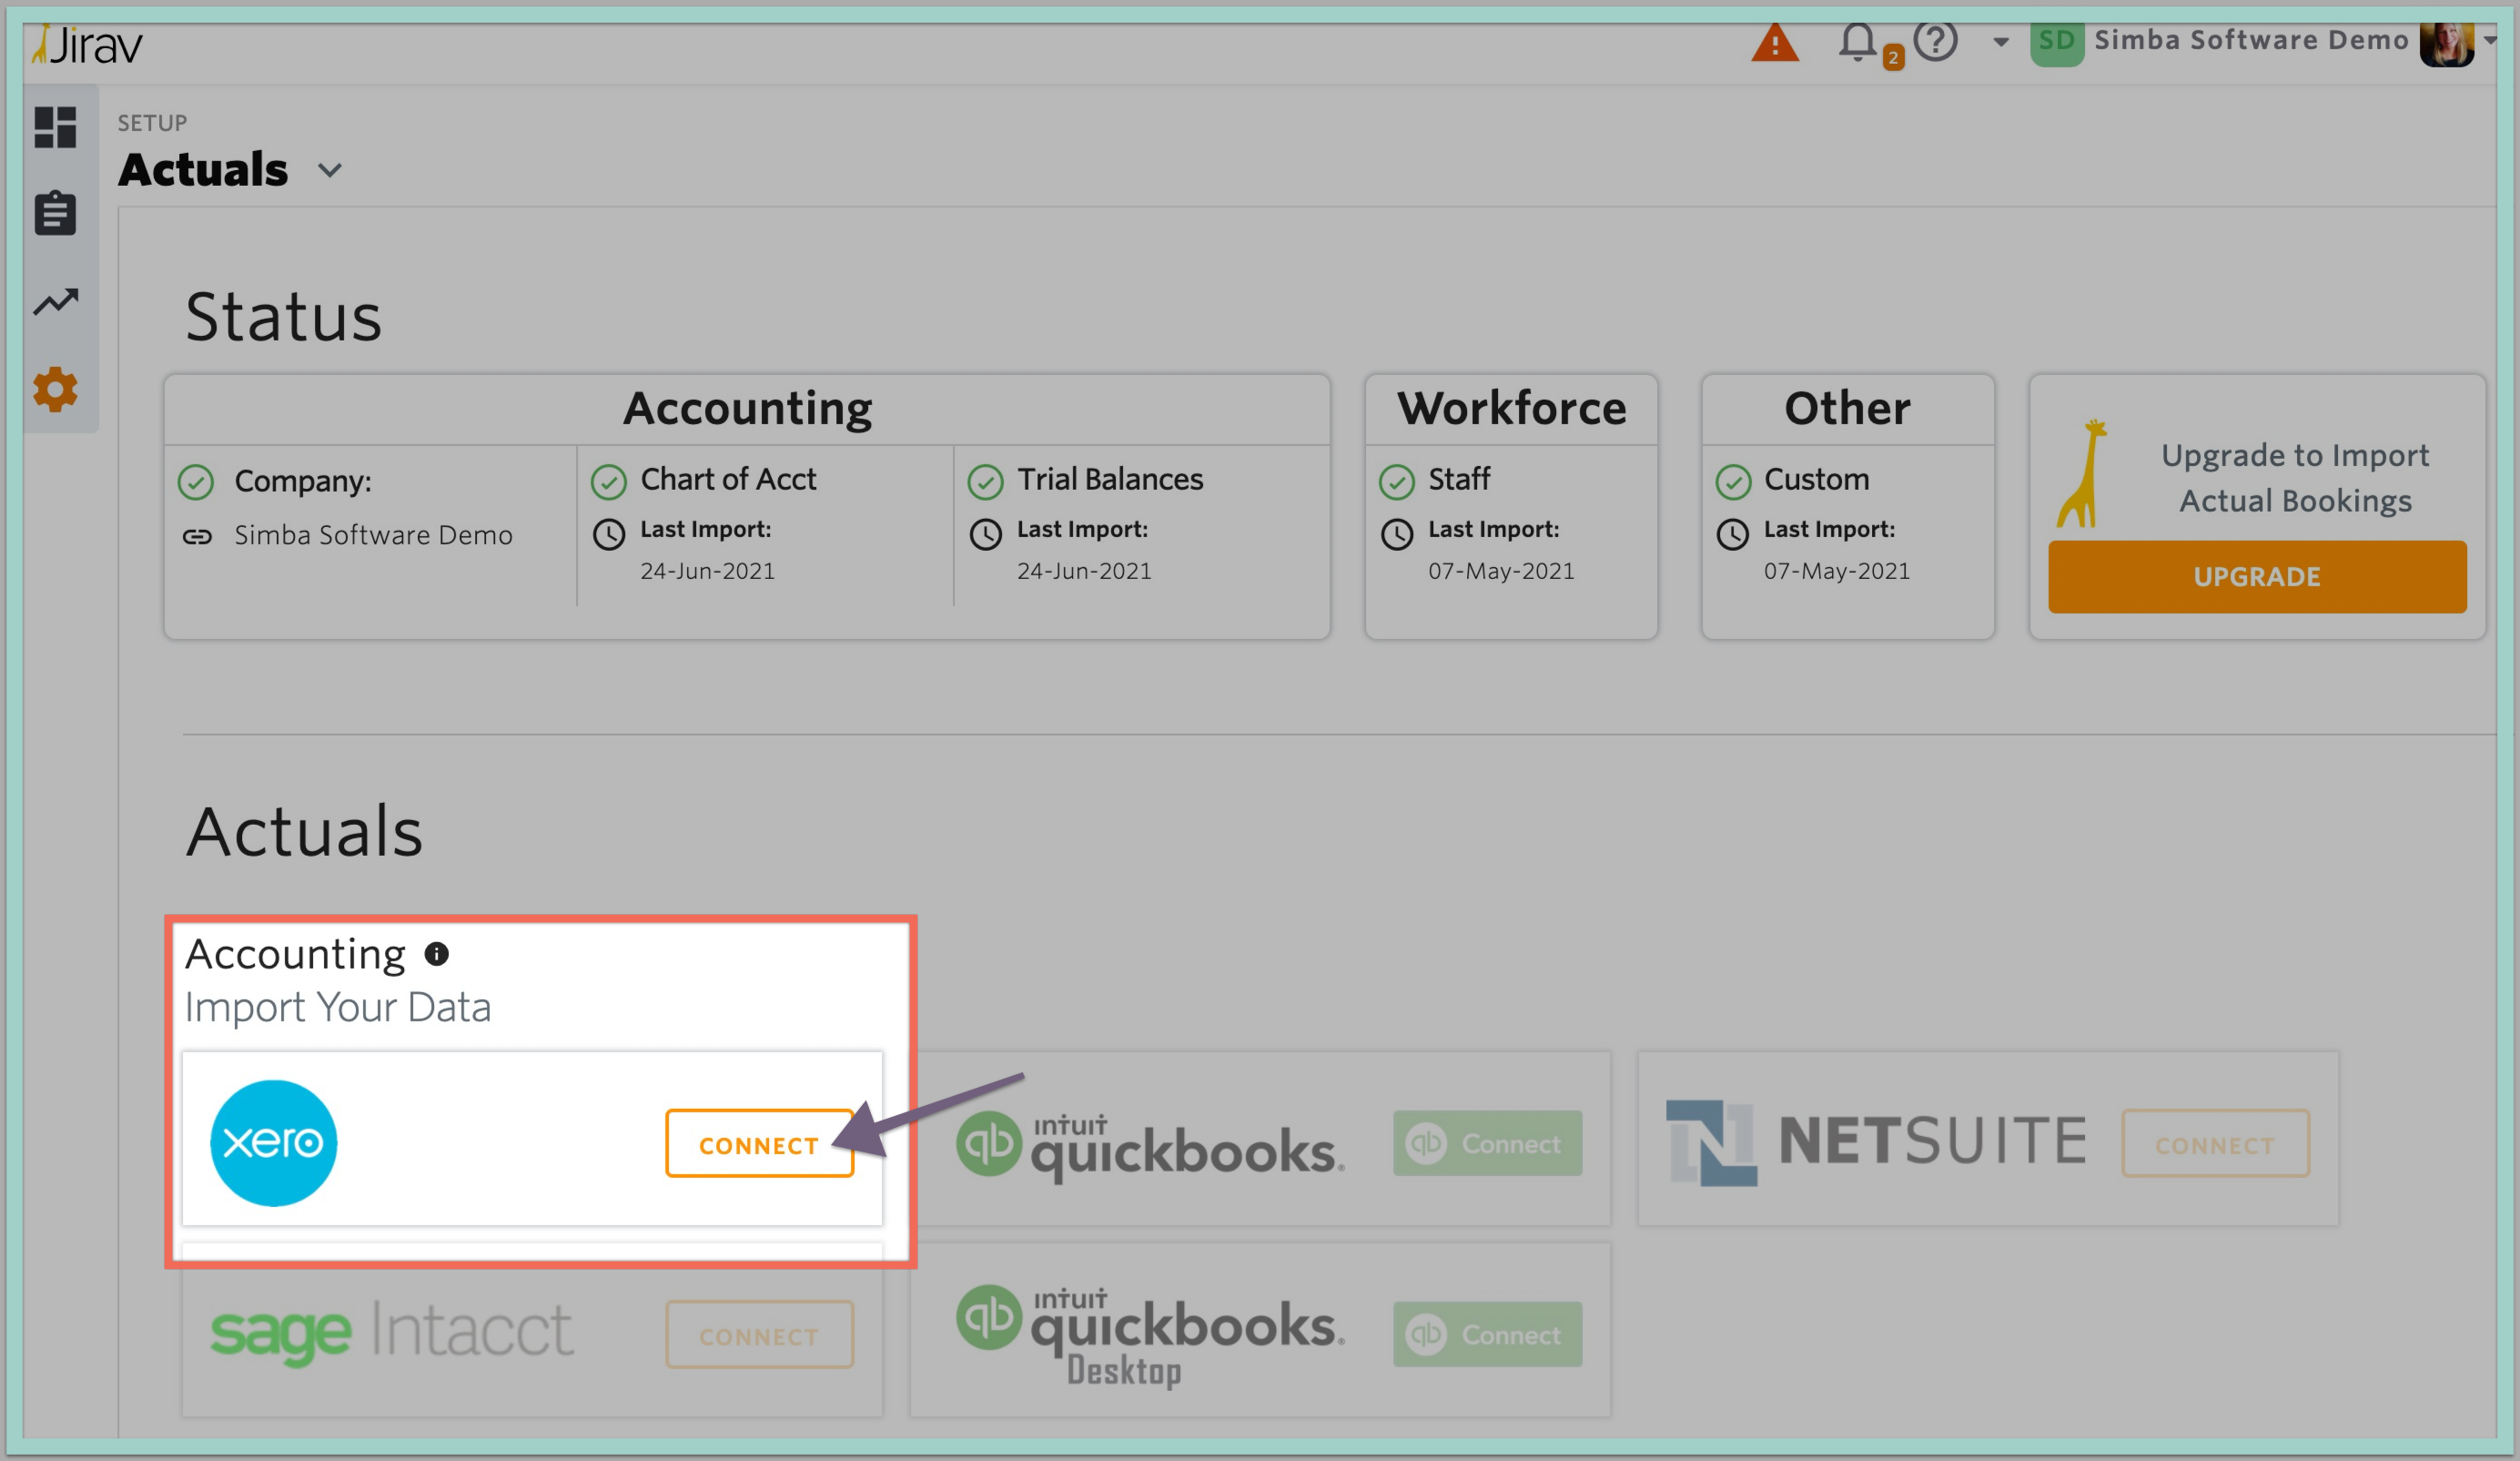Click the Chart of Acct clock icon

608,534
